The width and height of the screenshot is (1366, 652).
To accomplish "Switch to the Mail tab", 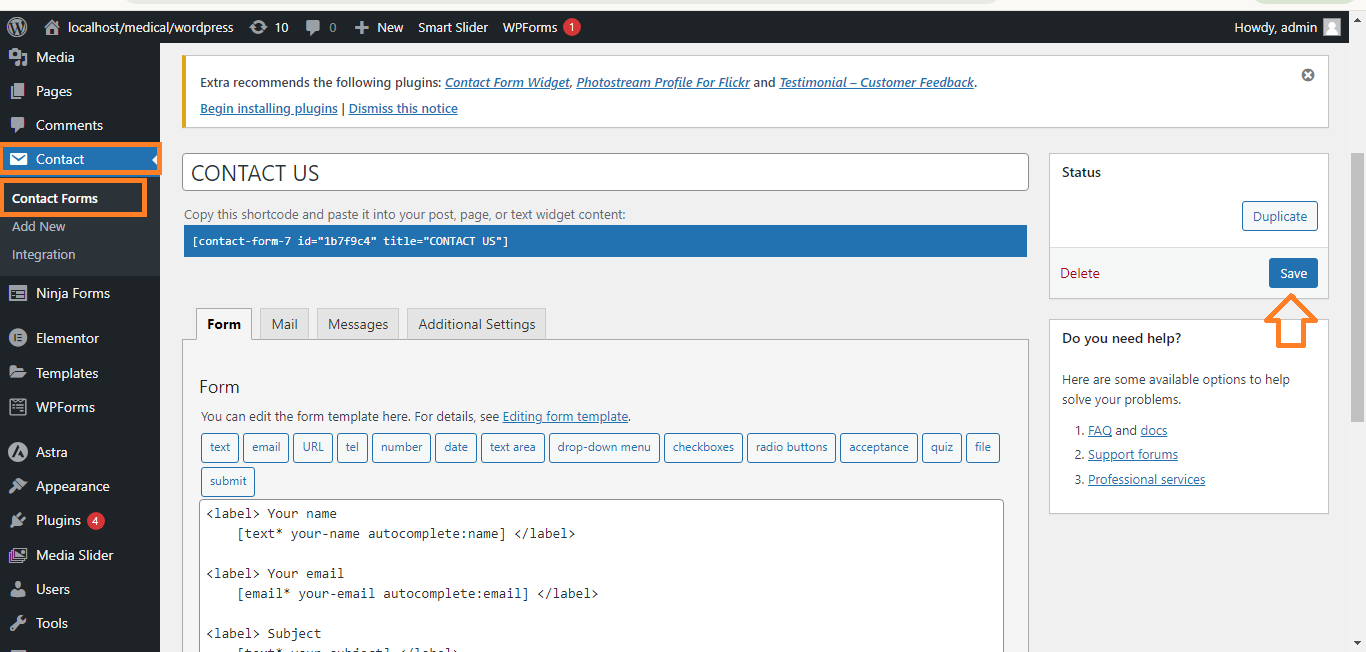I will coord(285,324).
